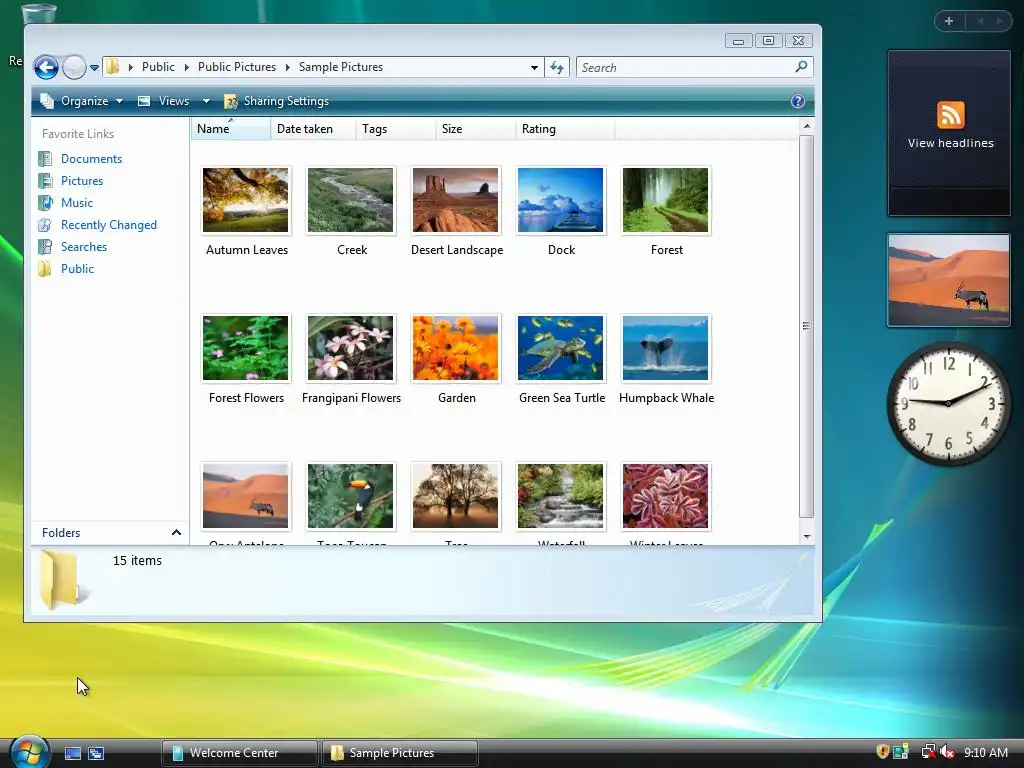Click the 9:10 AM taskbar clock
Screen dimensions: 1024x768
[985, 752]
